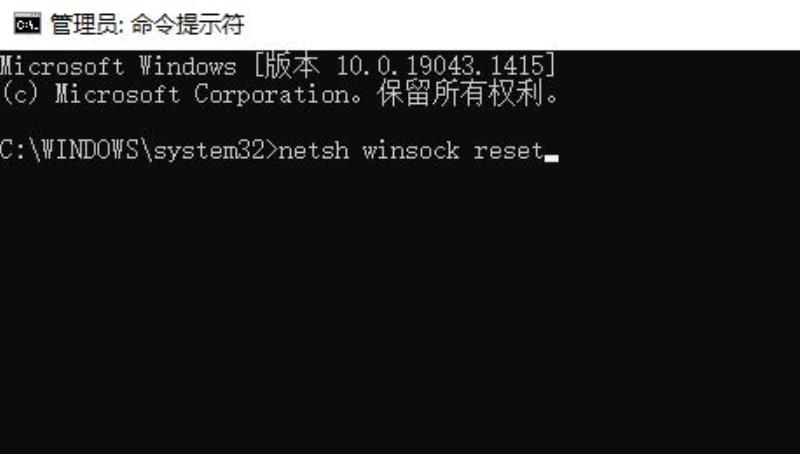
Task: Click the 管理员: 命令提示符 window title
Action: [147, 24]
